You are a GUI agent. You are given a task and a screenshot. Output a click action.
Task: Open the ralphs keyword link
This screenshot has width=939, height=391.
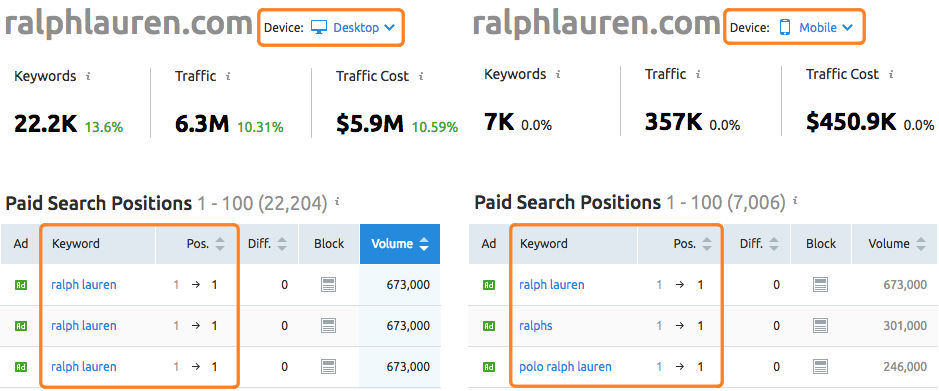coord(536,326)
